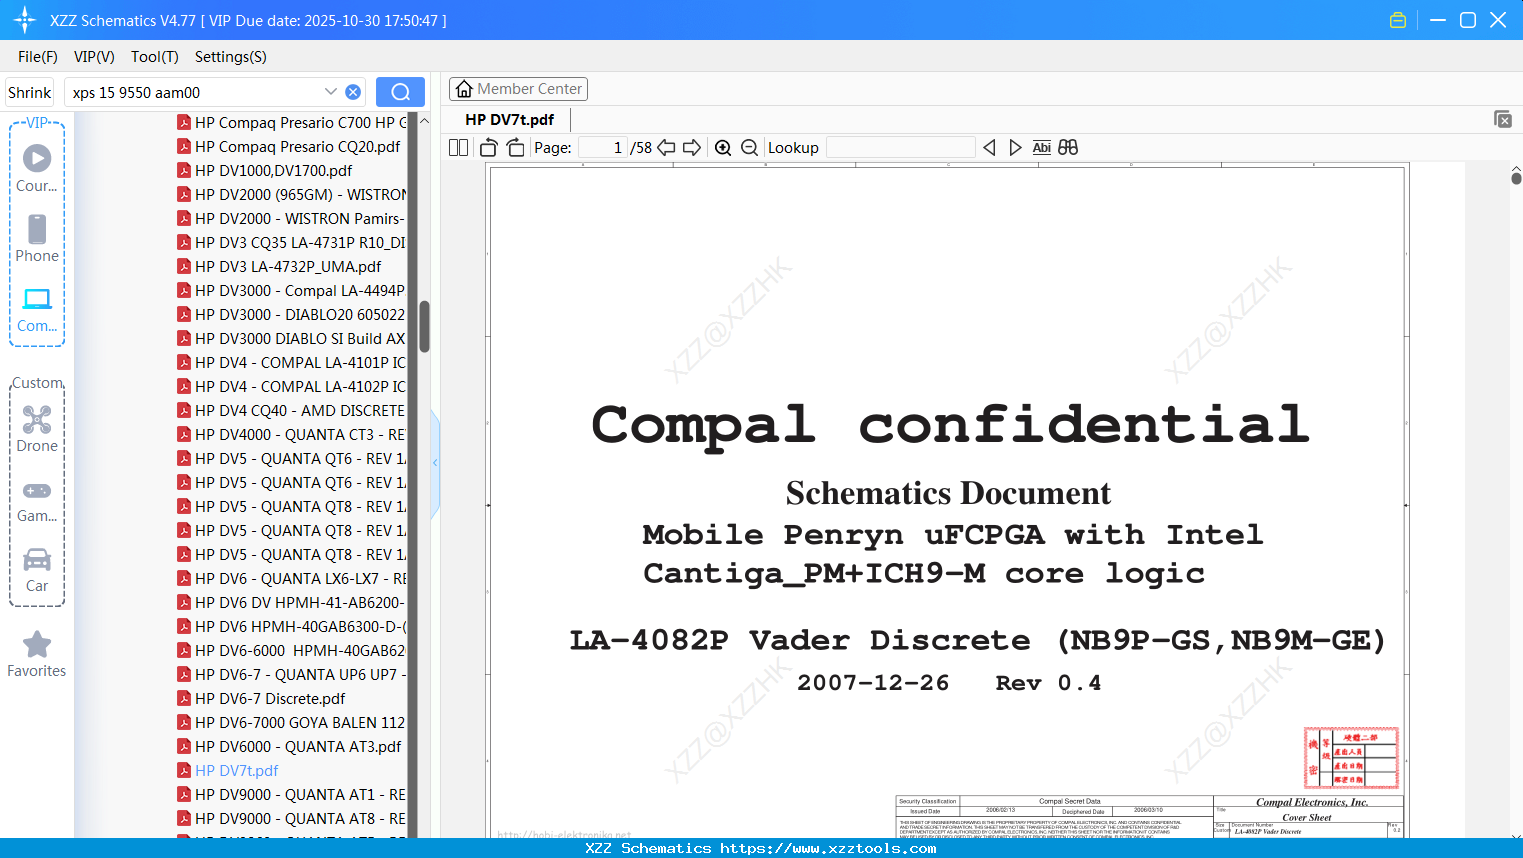The width and height of the screenshot is (1523, 858).
Task: Open HP DV3000 - Compal LA-4494P file
Action: (292, 290)
